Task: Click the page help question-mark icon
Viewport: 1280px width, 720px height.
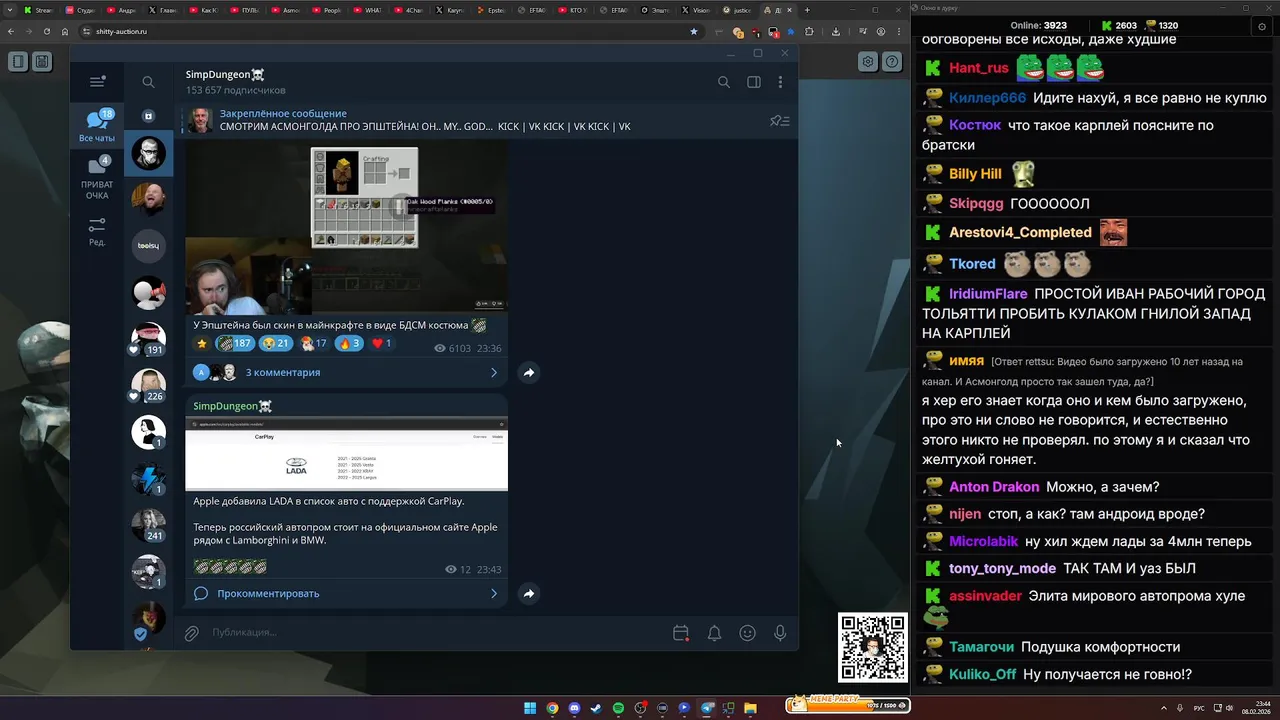Action: pos(892,62)
